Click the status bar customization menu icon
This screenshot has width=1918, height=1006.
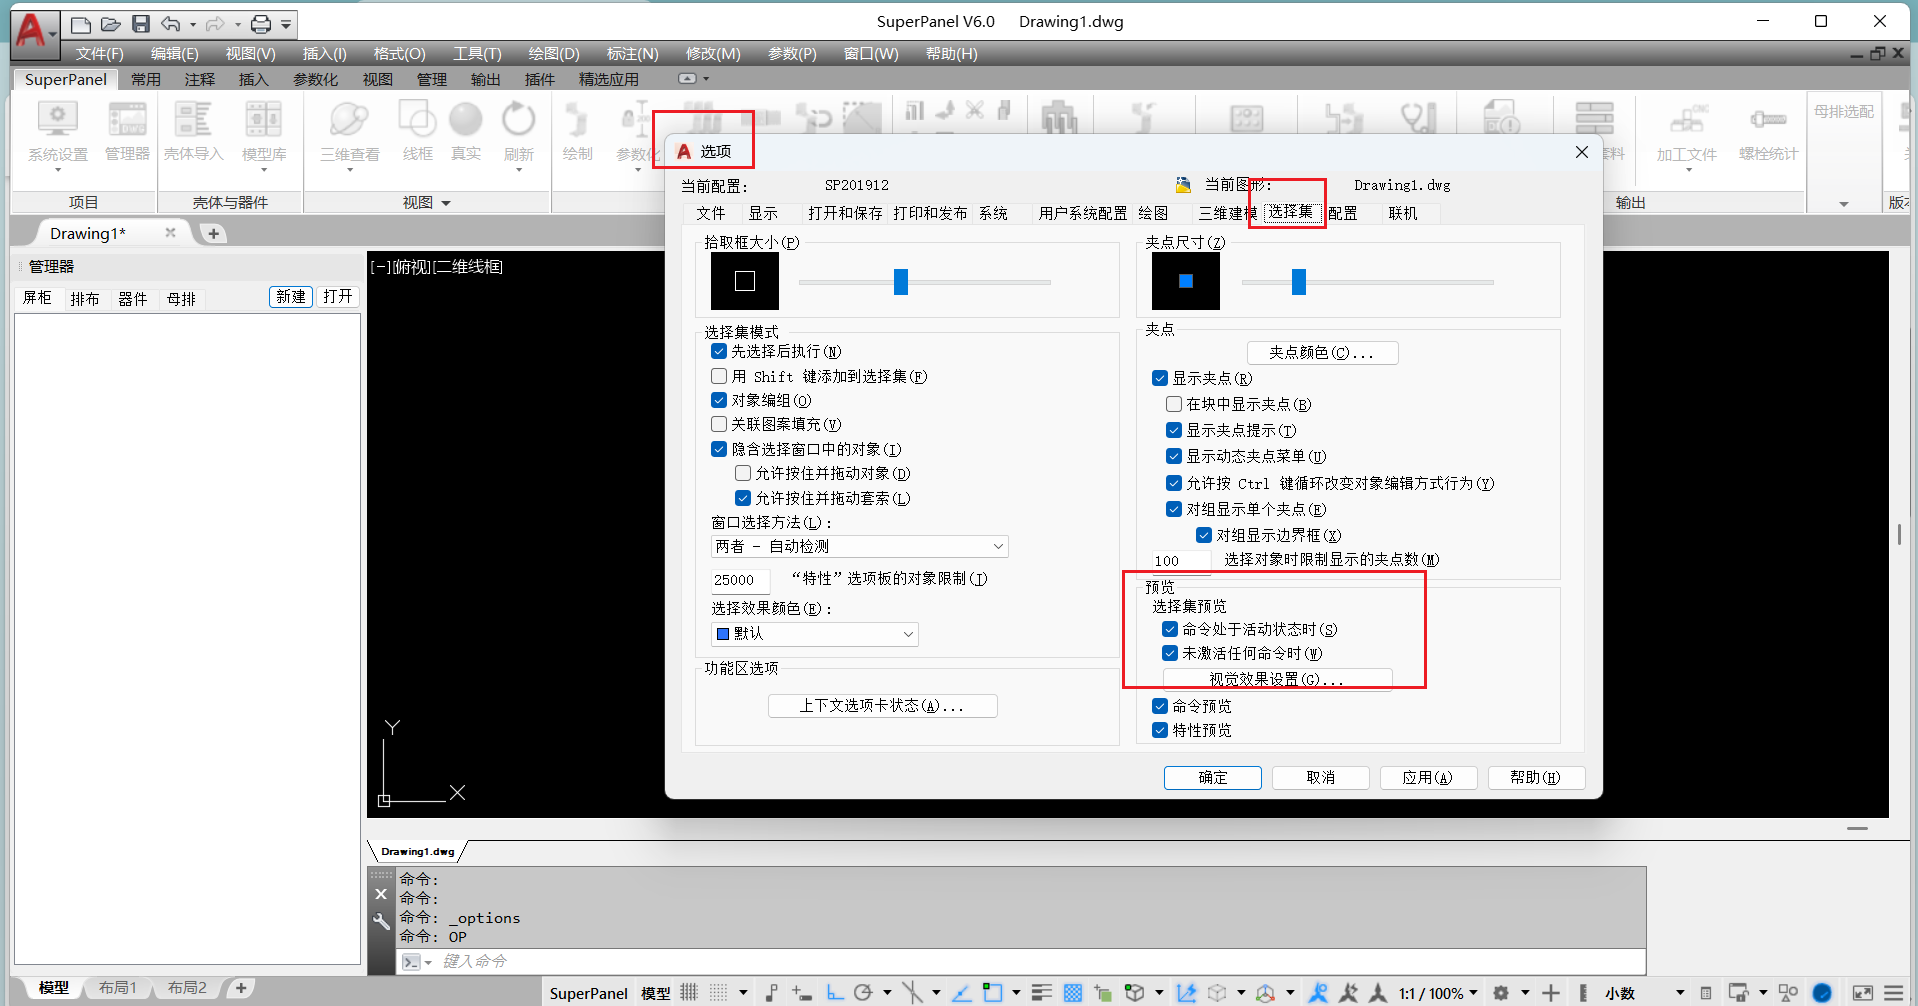click(1893, 992)
